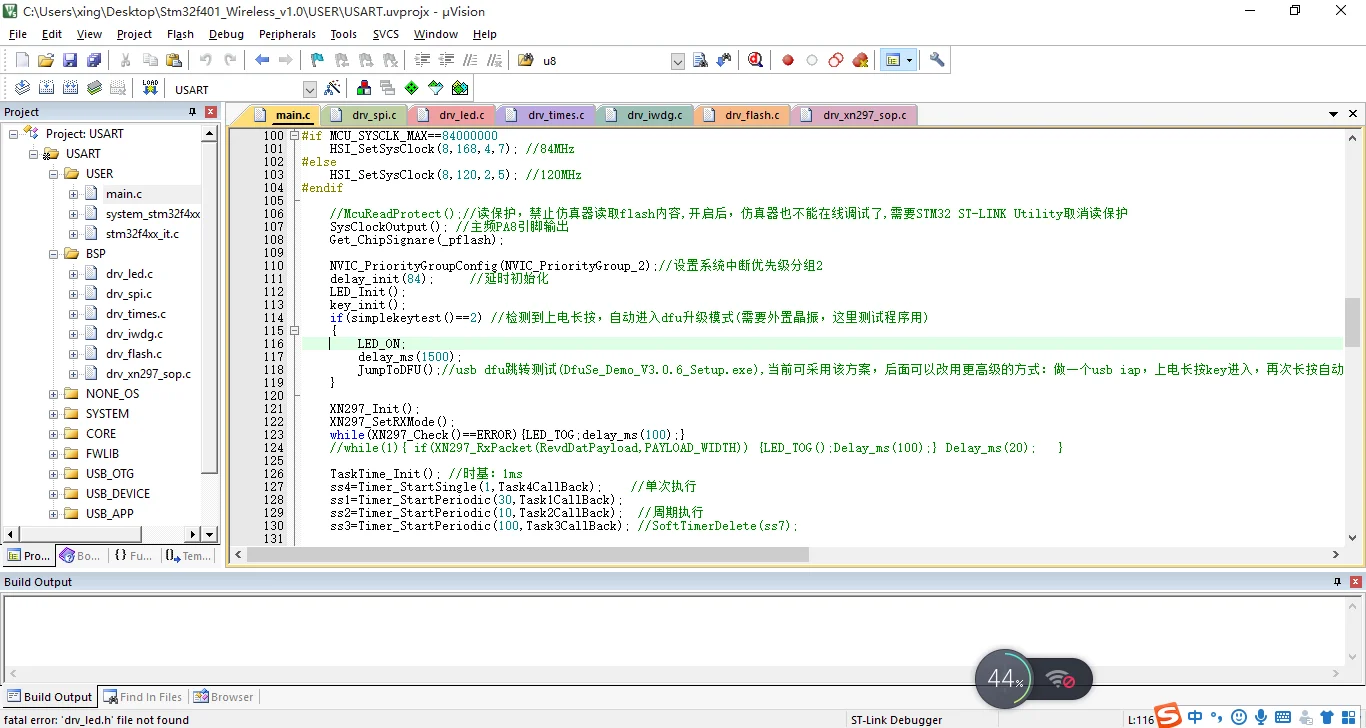Viewport: 1366px width, 728px height.
Task: Create a new file with the New icon
Action: (x=22, y=60)
